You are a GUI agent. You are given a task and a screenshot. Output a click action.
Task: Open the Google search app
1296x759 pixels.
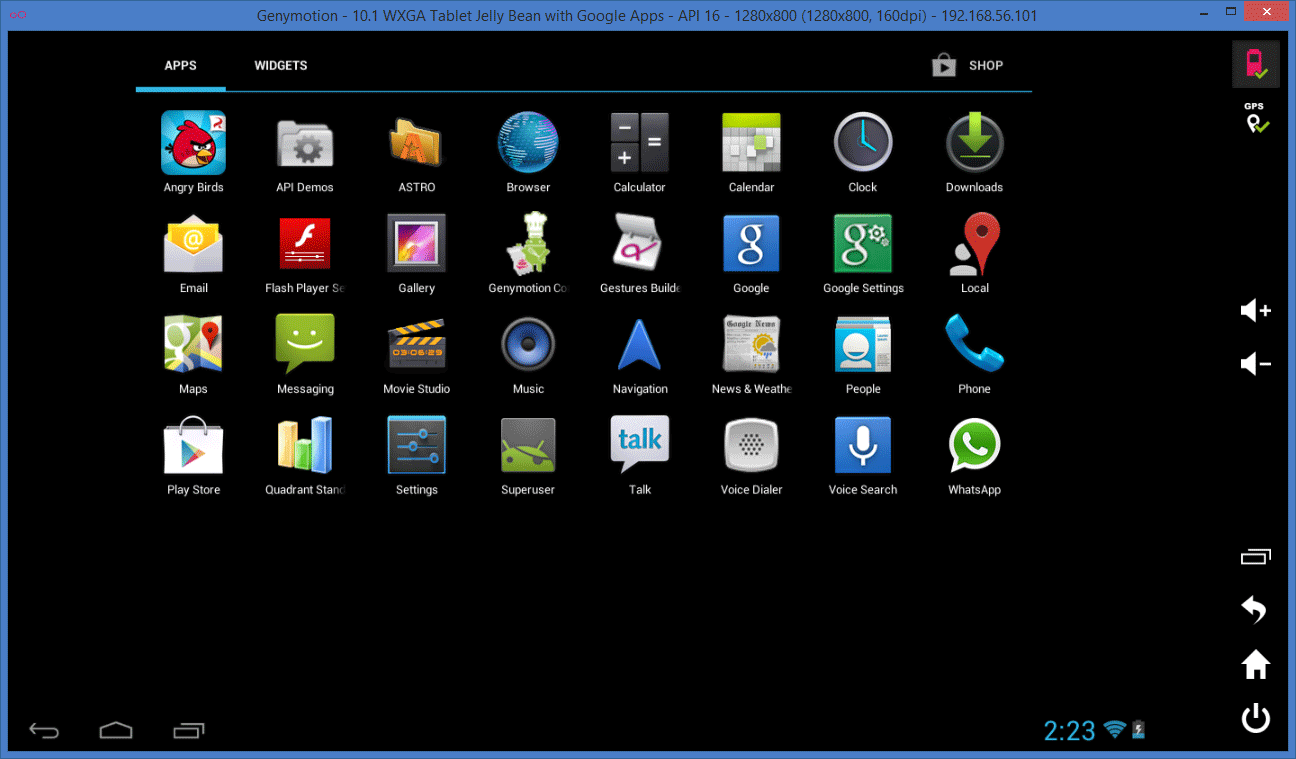click(x=751, y=244)
